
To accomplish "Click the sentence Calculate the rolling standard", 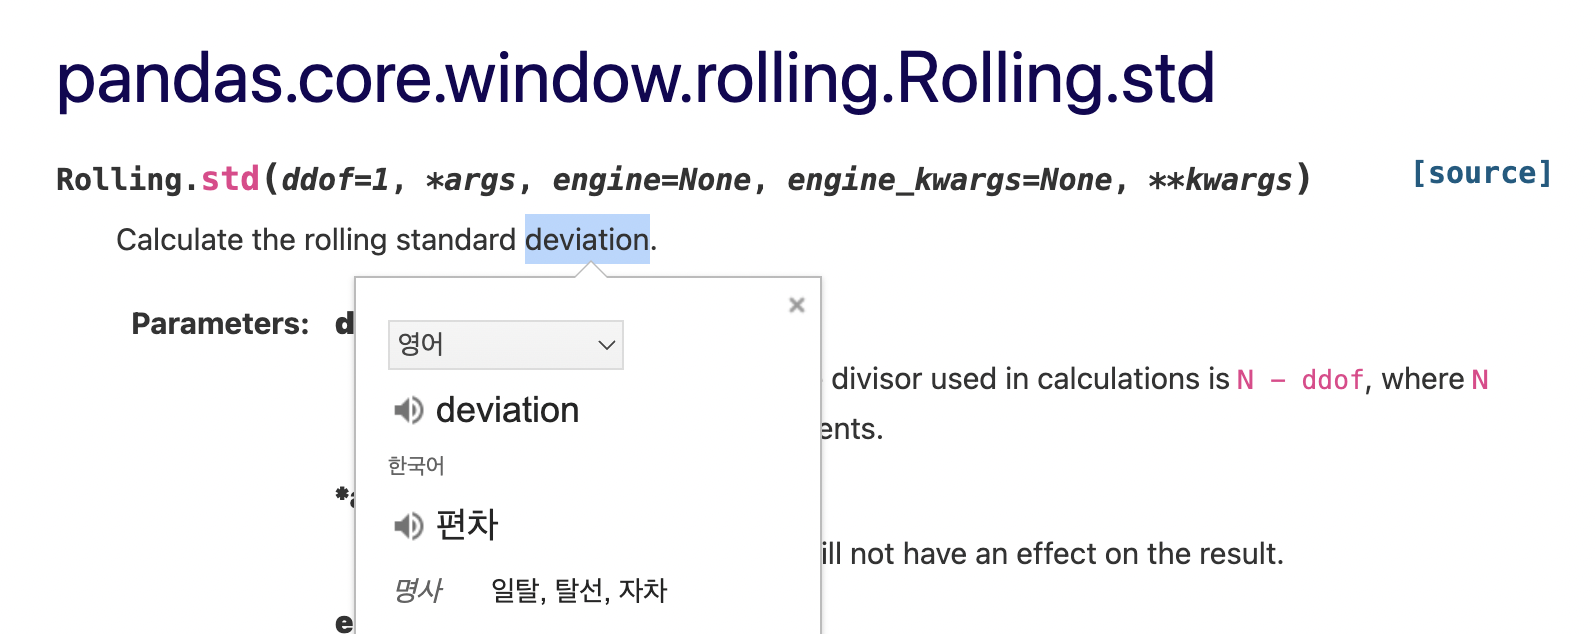I will pyautogui.click(x=316, y=240).
